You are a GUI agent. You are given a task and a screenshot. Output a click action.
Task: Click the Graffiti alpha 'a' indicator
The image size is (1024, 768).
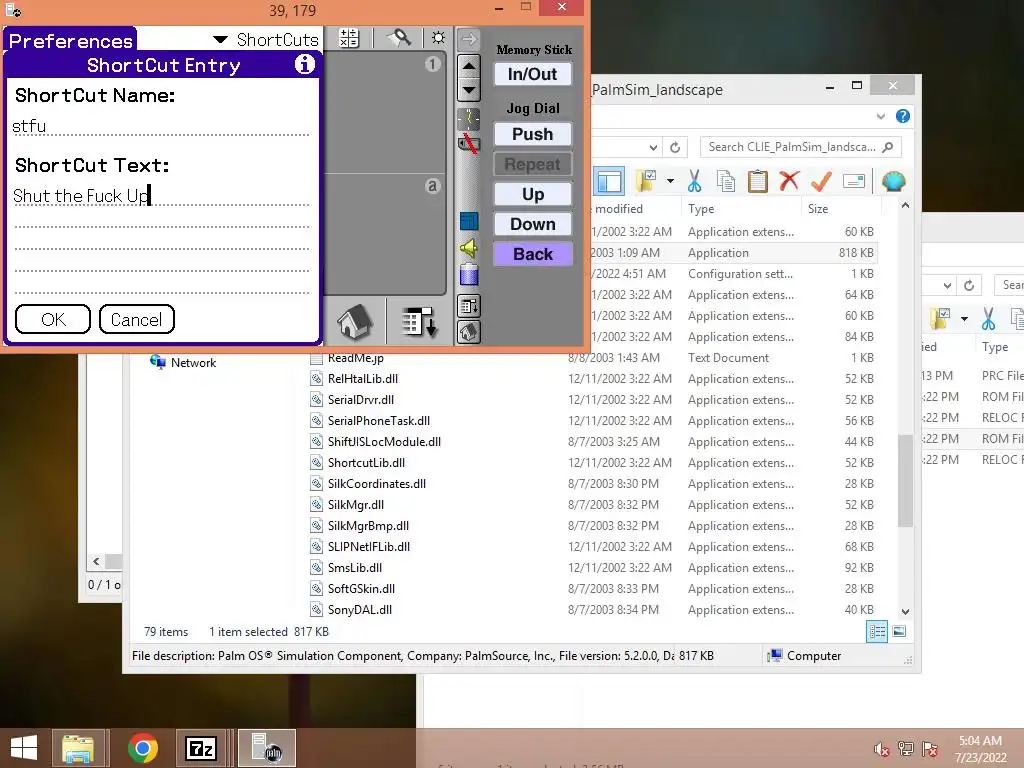click(x=432, y=186)
